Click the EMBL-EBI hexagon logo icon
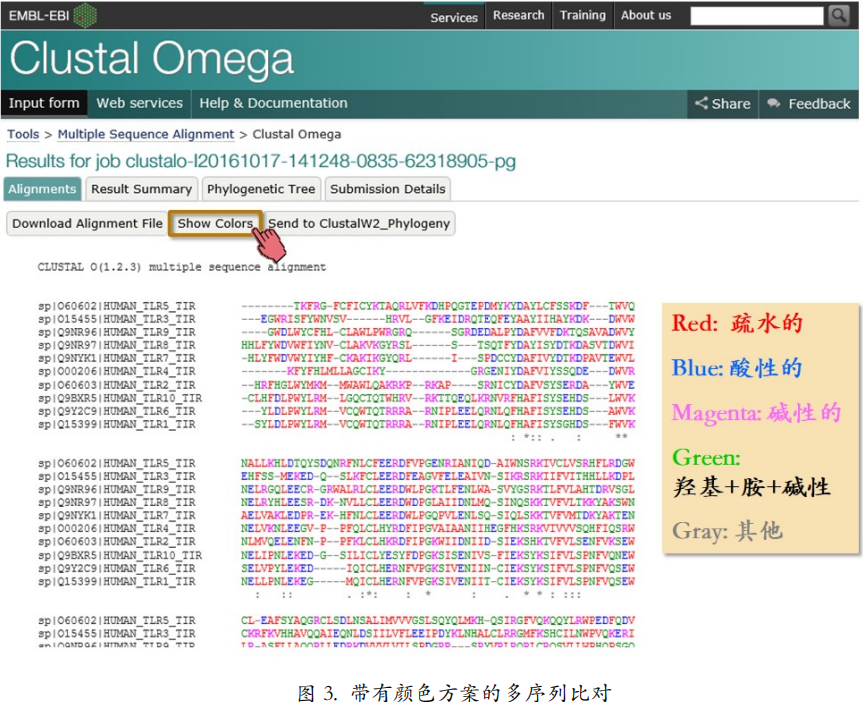This screenshot has width=863, height=702. coord(85,15)
